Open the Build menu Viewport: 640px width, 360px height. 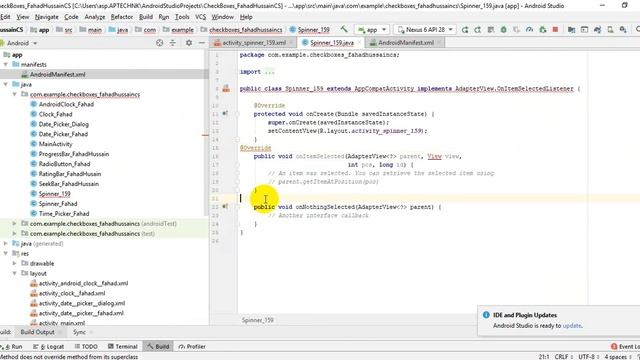pyautogui.click(x=146, y=17)
